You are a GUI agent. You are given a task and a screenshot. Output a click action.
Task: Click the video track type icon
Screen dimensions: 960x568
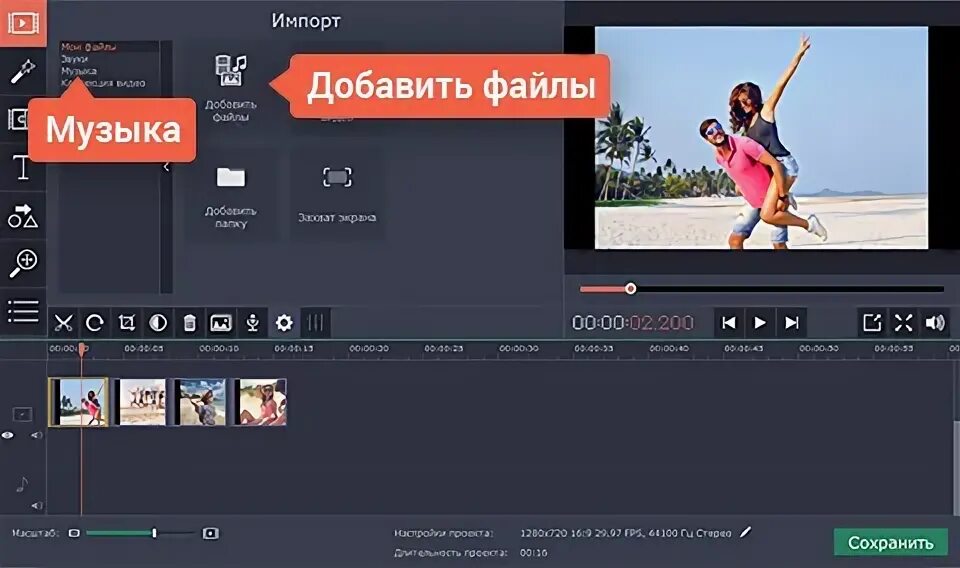click(22, 414)
